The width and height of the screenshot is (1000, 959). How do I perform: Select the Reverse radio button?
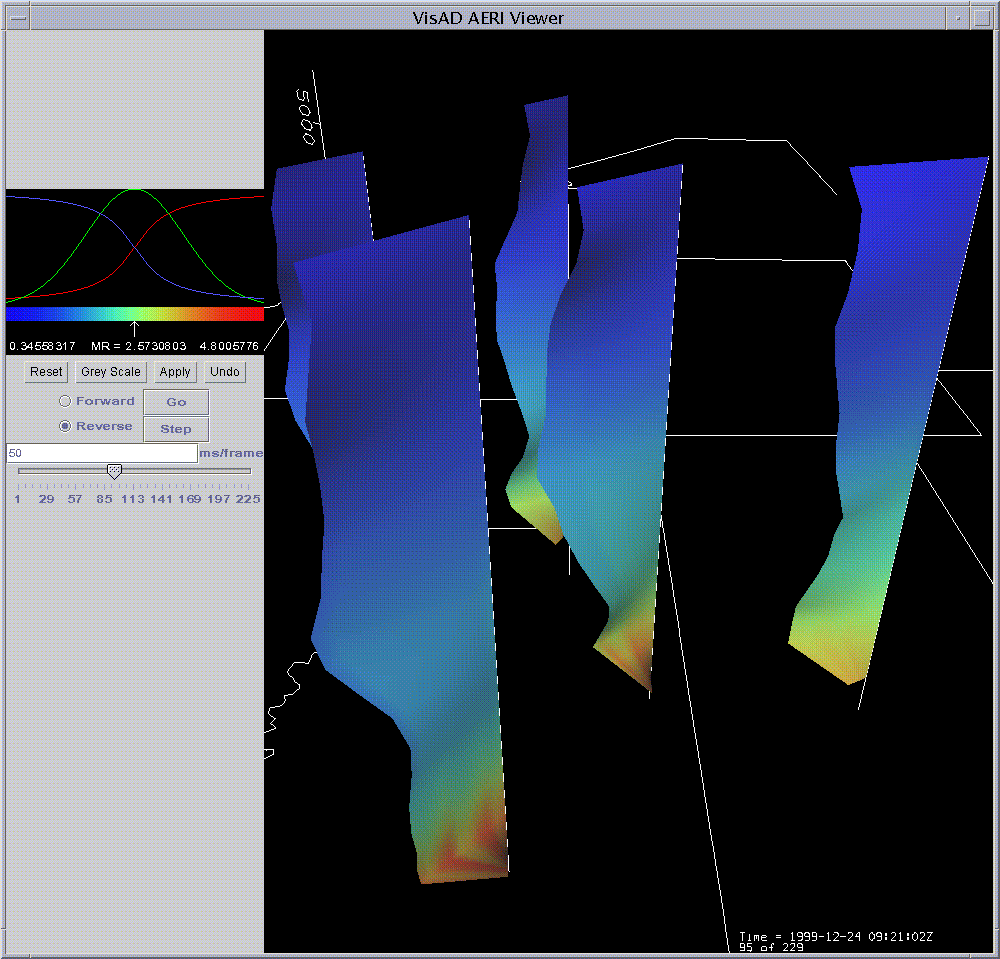coord(66,427)
